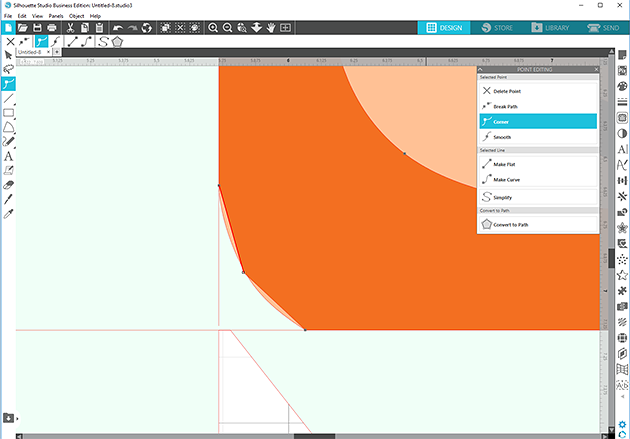
Task: Click the Zoom In magnifier icon
Action: 213,28
